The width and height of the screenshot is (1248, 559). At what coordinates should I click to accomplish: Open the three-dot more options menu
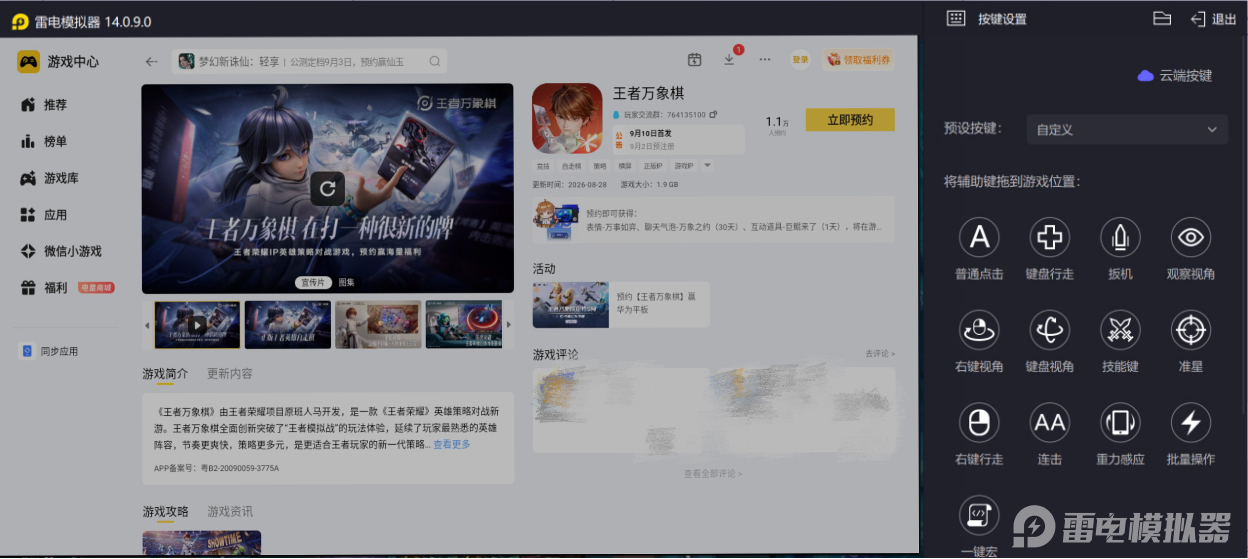click(765, 60)
